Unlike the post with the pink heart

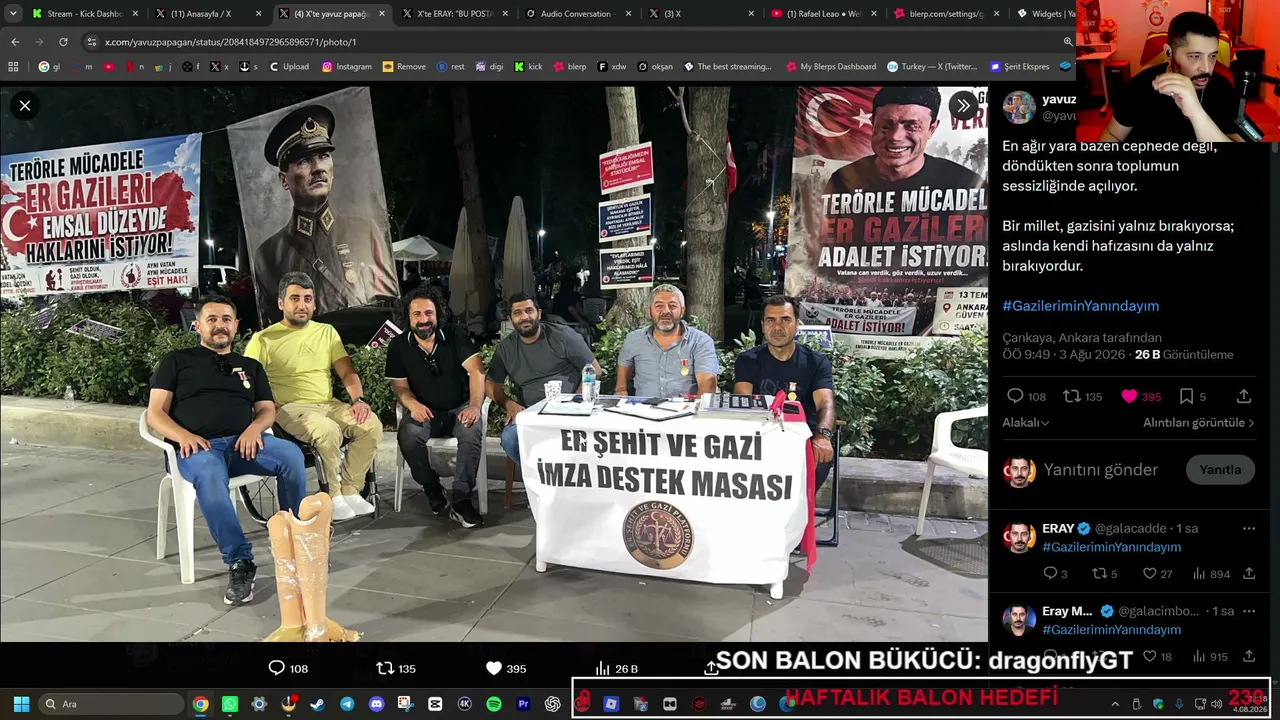tap(1129, 396)
